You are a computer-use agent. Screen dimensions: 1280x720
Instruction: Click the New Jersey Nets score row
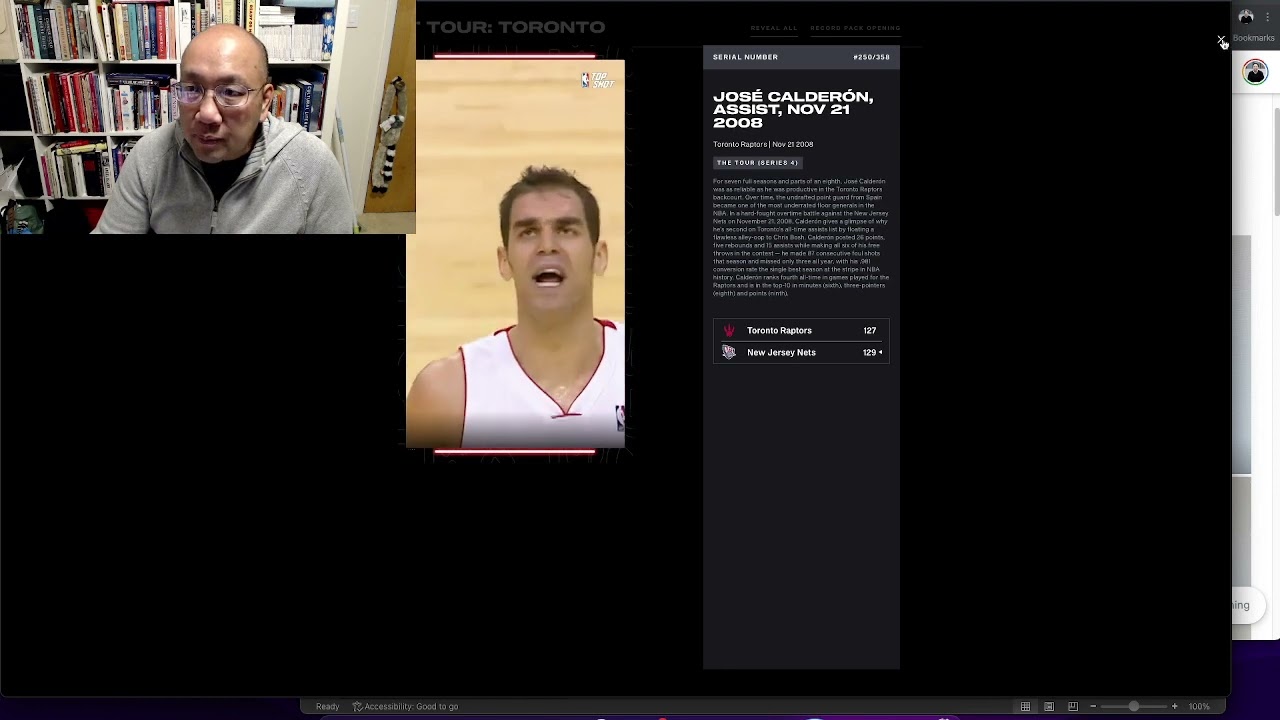pos(801,352)
